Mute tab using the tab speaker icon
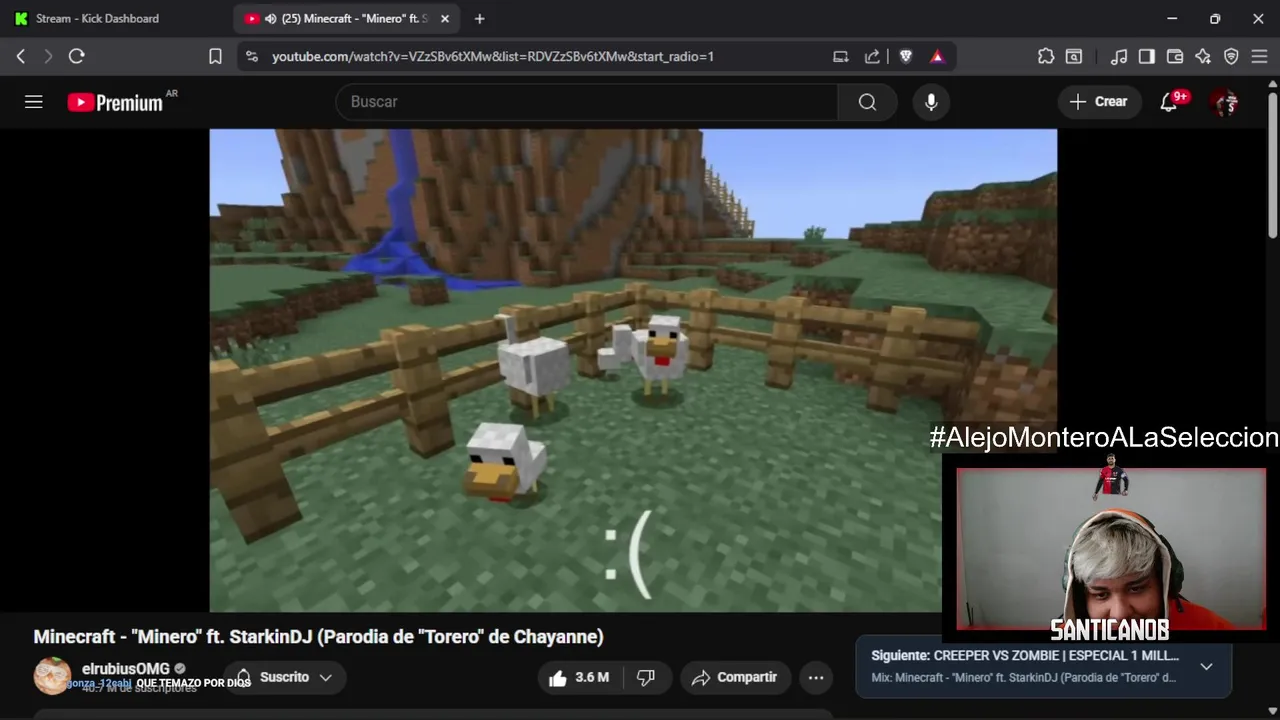This screenshot has width=1280, height=720. tap(271, 19)
